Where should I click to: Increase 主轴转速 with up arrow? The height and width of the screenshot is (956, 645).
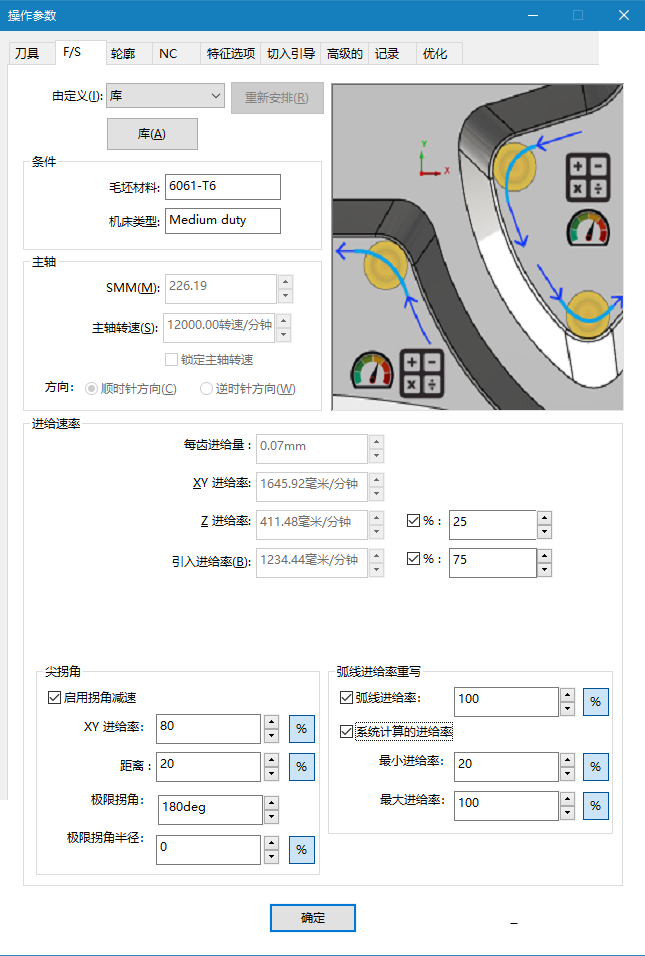[283, 321]
